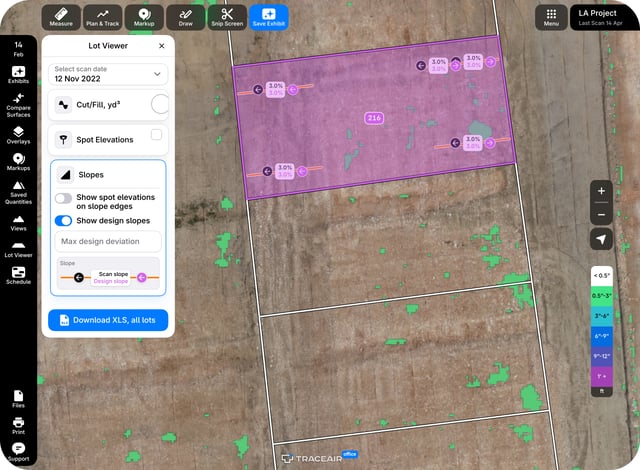This screenshot has width=640, height=470.
Task: Click the 0.5"-3" green legend swatch
Action: (x=602, y=296)
